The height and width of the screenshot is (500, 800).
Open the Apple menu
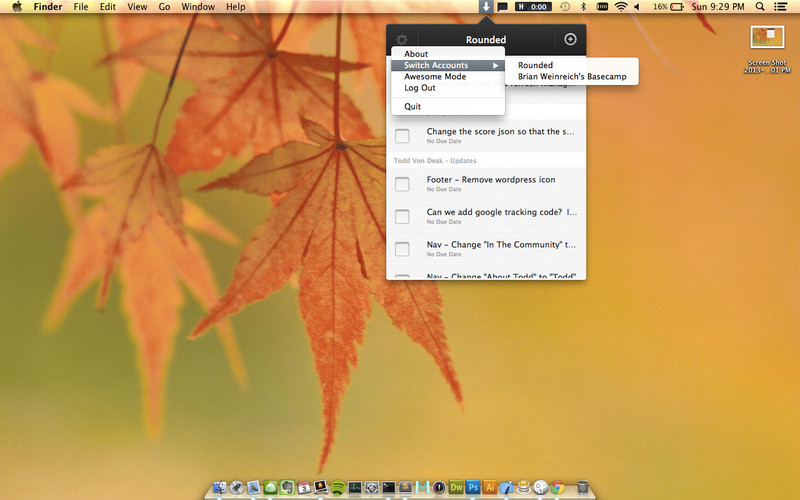click(17, 7)
